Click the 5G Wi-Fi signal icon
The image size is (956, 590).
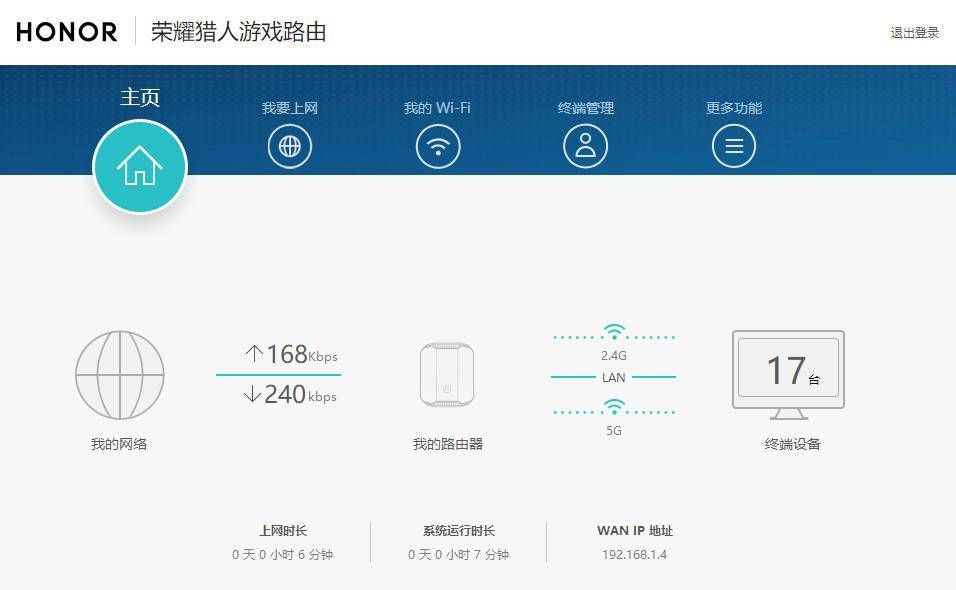click(x=614, y=407)
